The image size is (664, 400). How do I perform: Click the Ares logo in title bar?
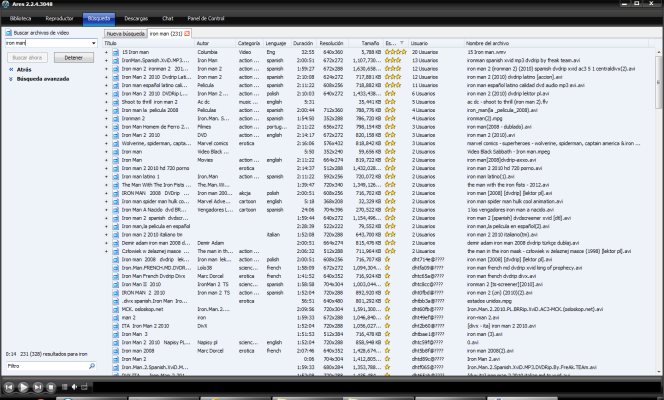pyautogui.click(x=5, y=4)
